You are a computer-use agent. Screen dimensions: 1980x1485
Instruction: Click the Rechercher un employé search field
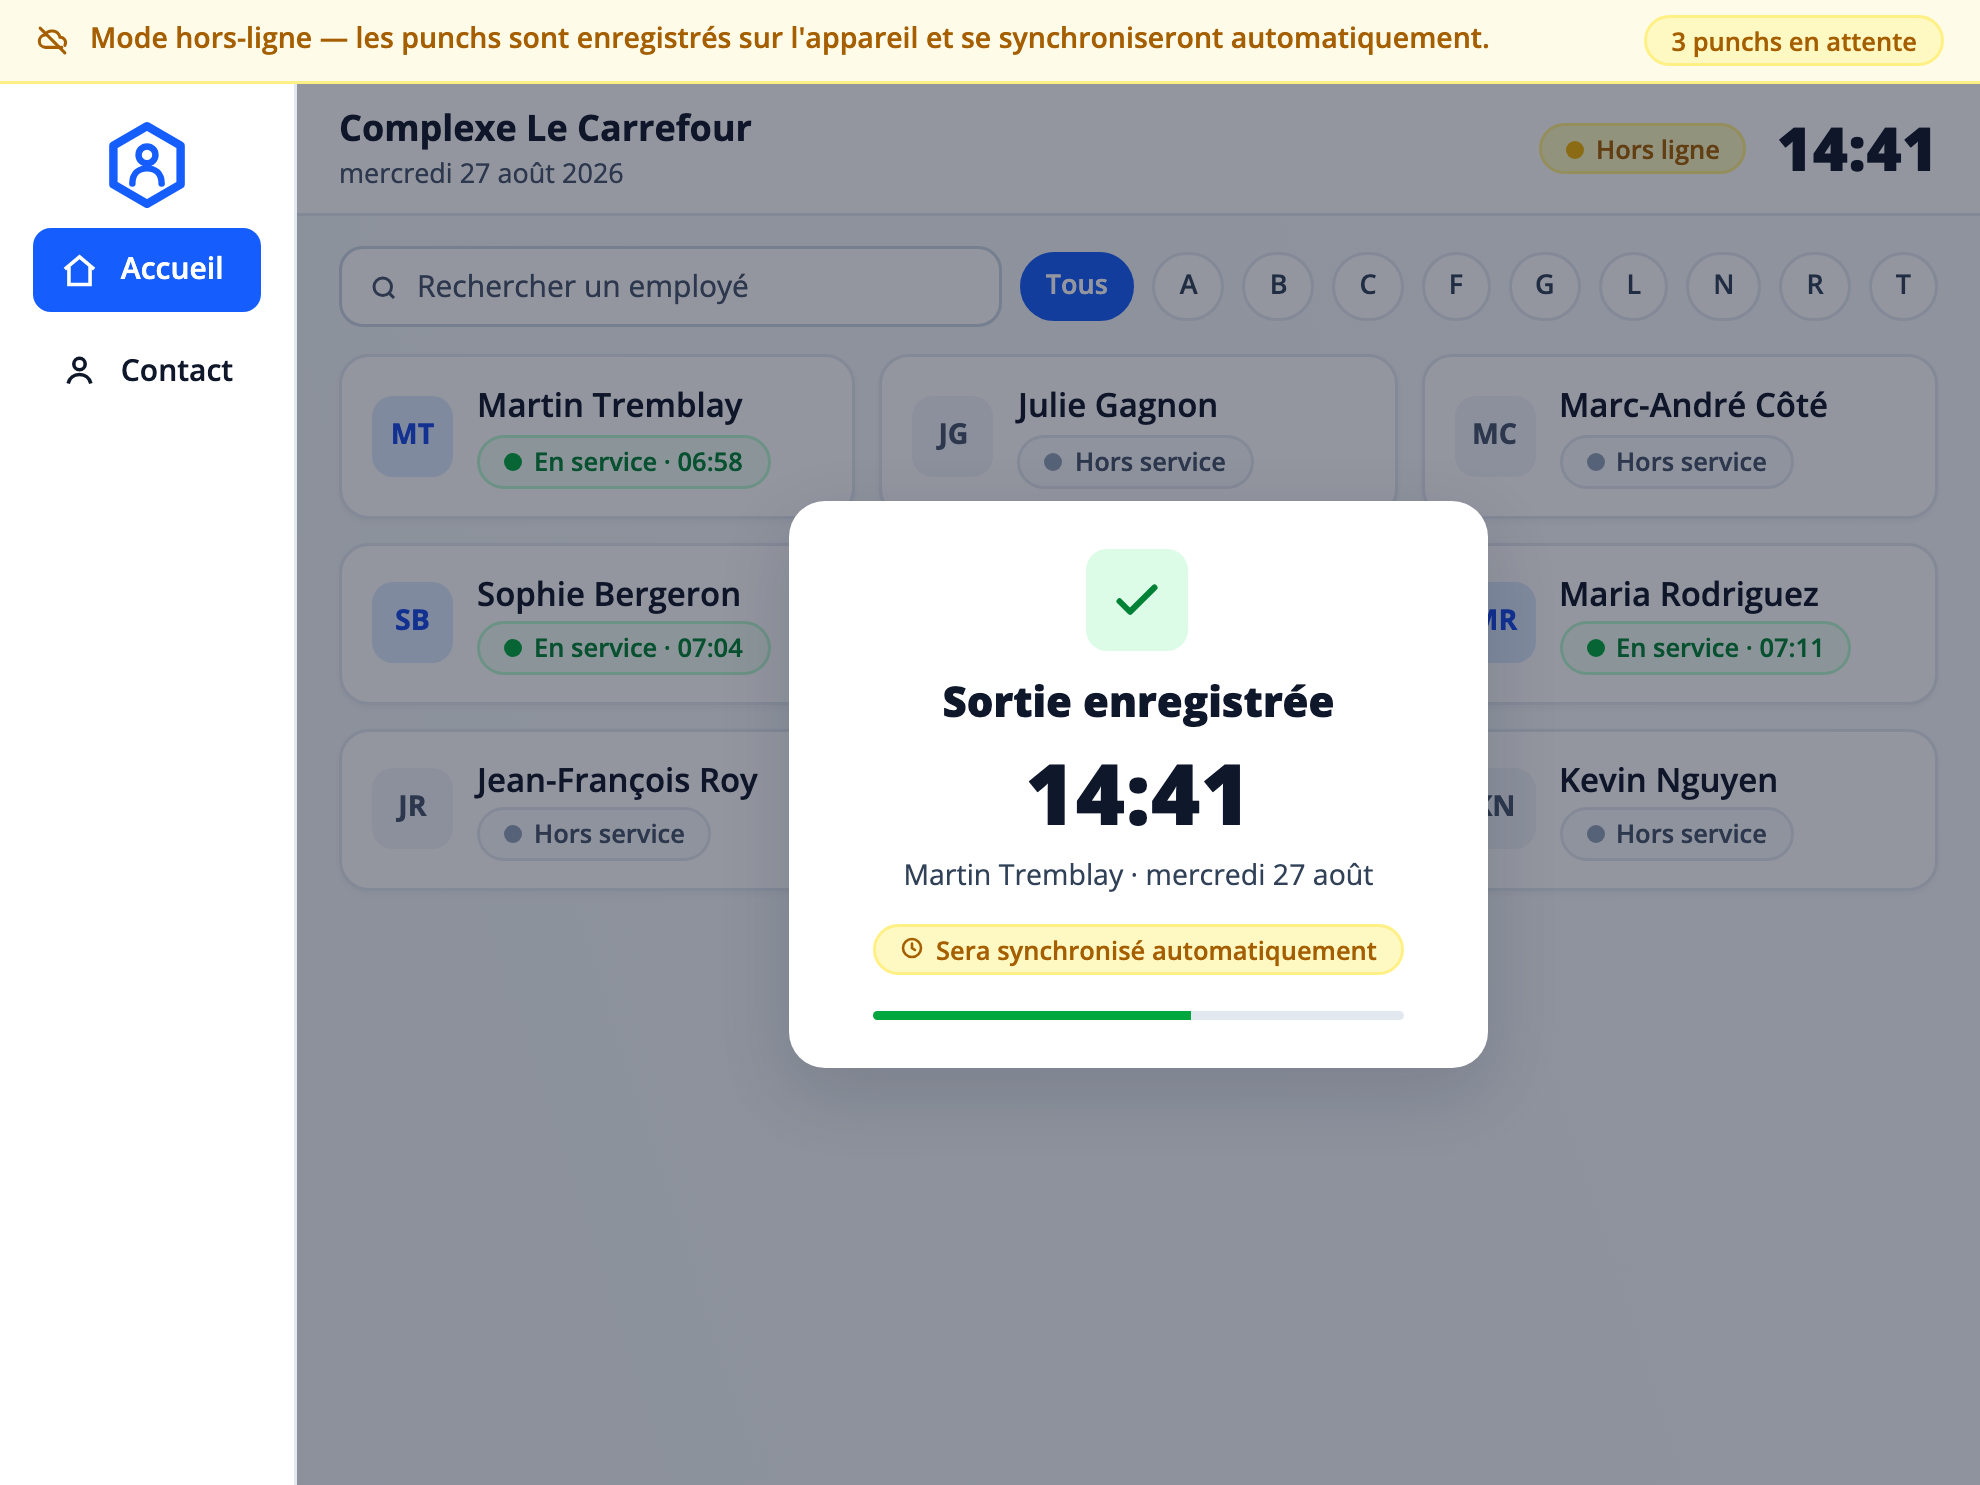pyautogui.click(x=670, y=287)
